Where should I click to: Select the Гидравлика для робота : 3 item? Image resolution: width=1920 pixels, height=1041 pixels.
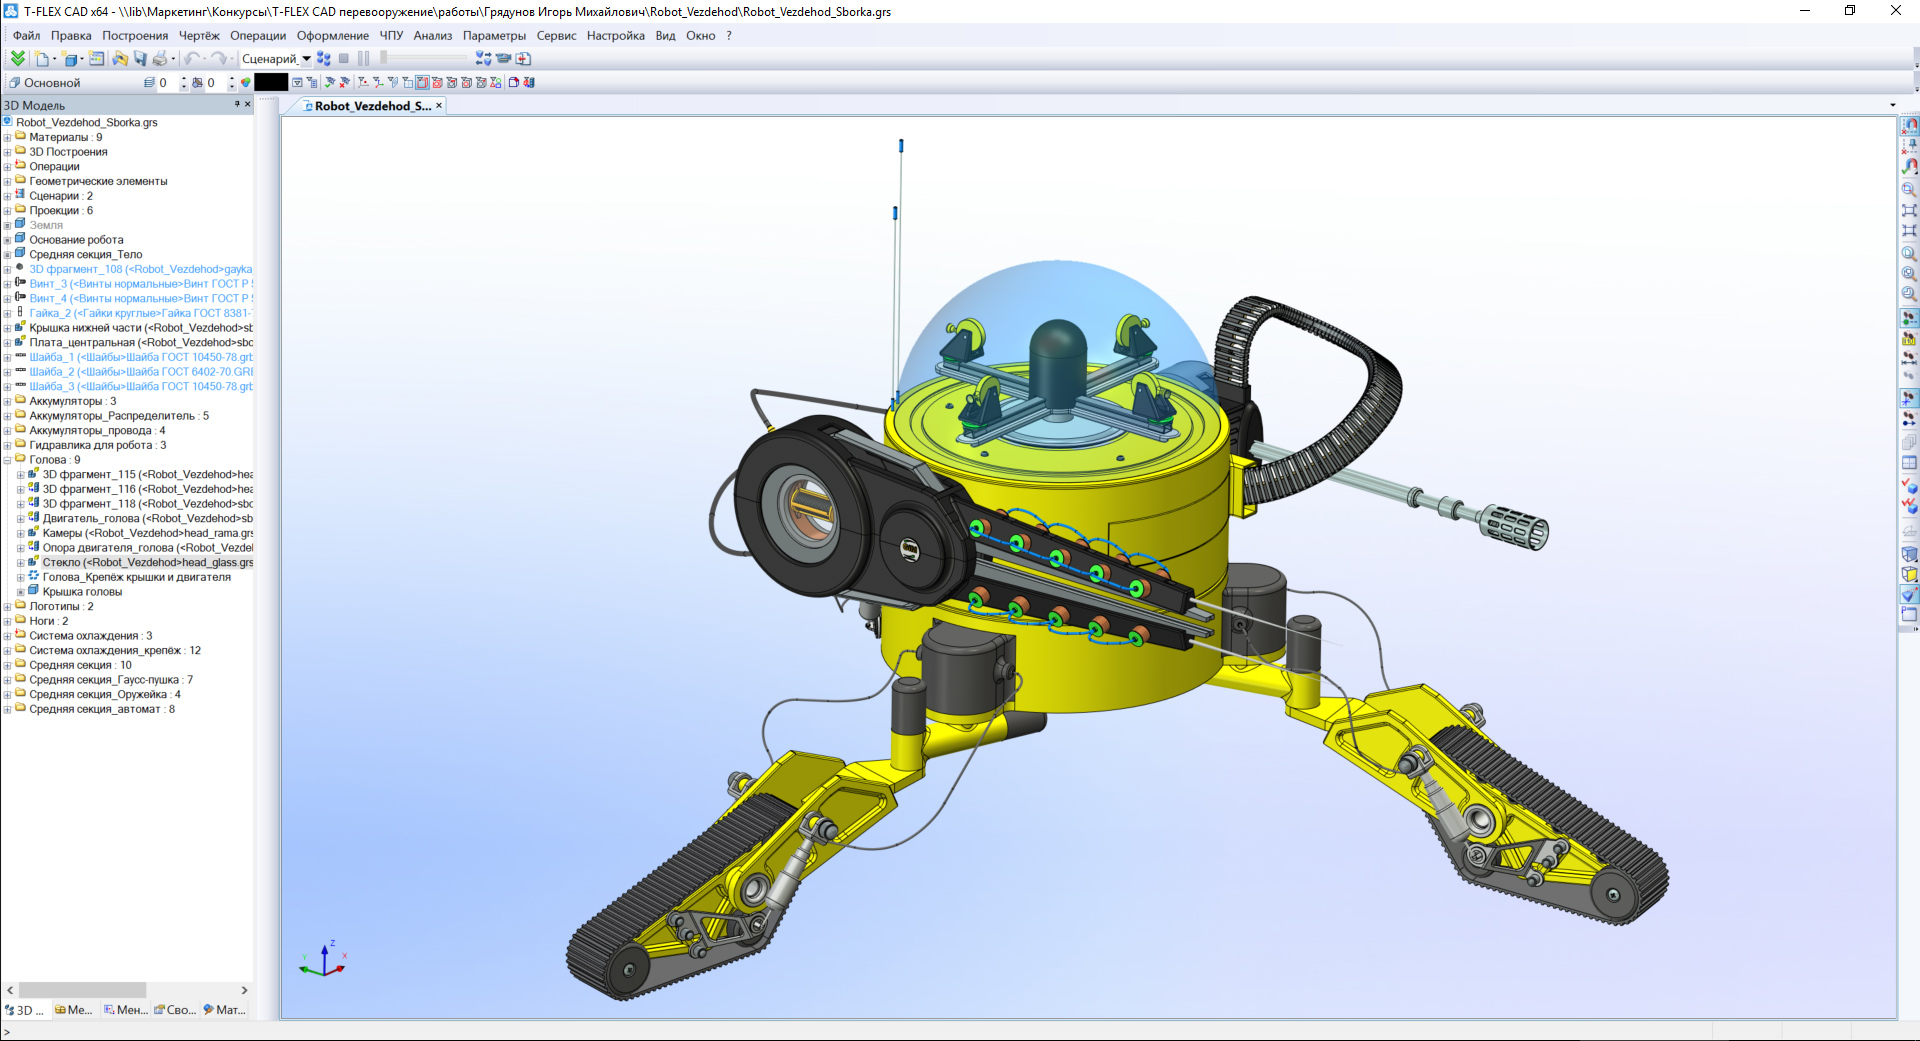[98, 446]
